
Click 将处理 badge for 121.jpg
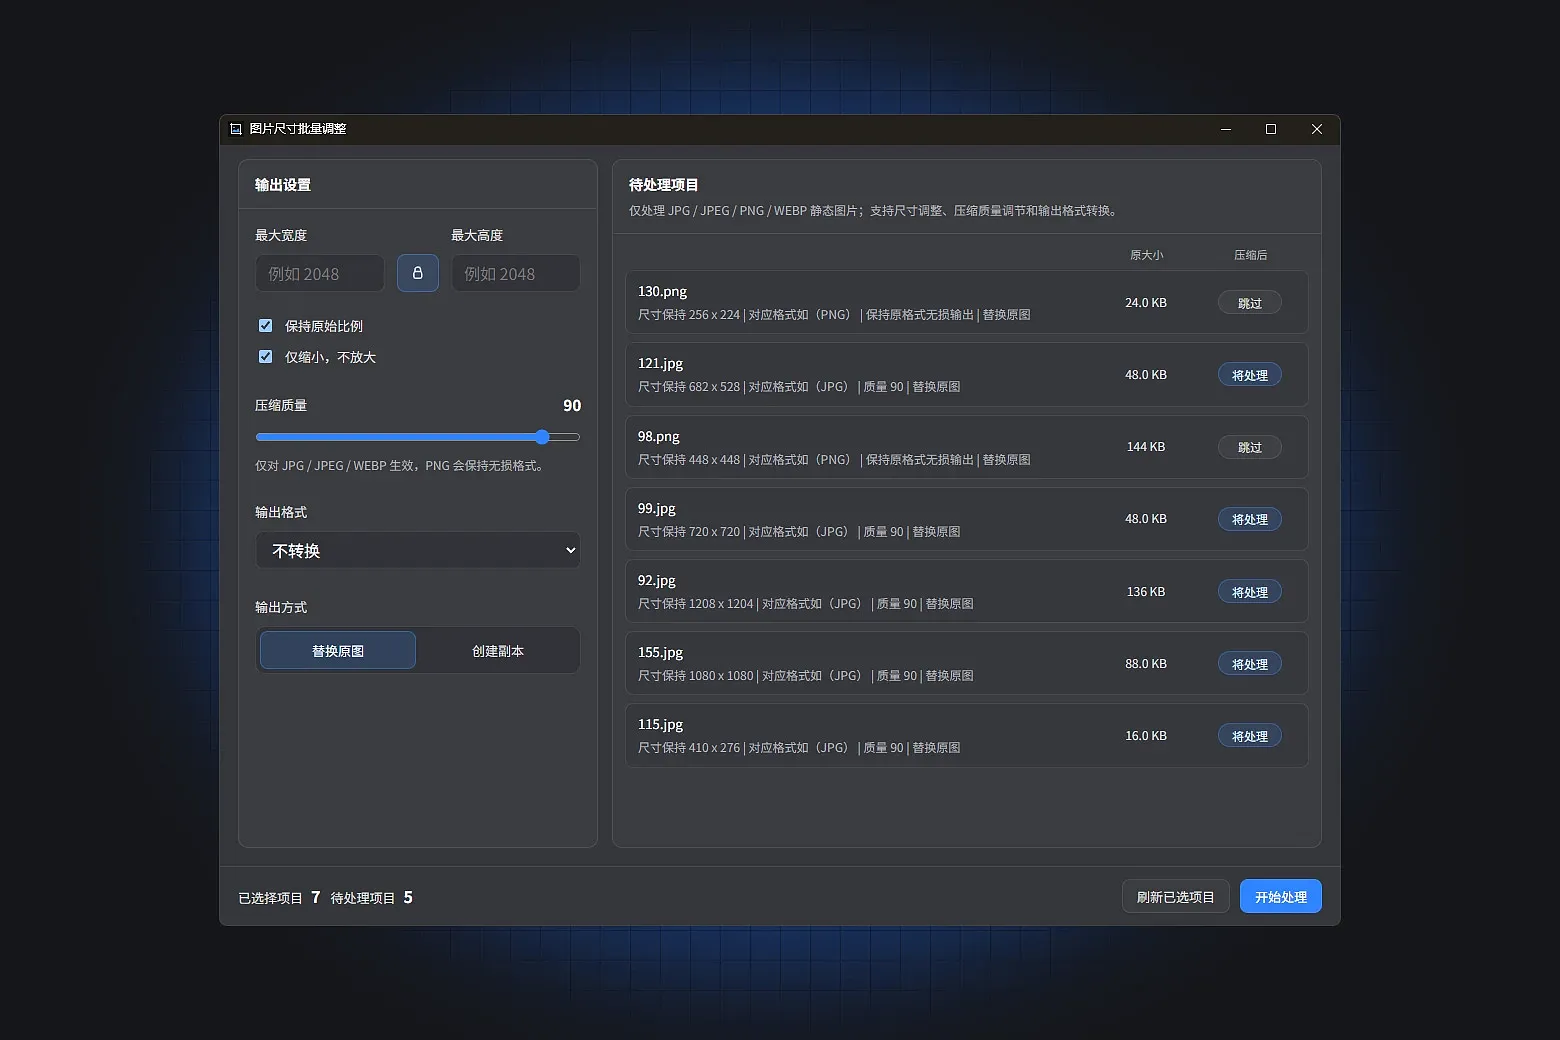click(1249, 375)
